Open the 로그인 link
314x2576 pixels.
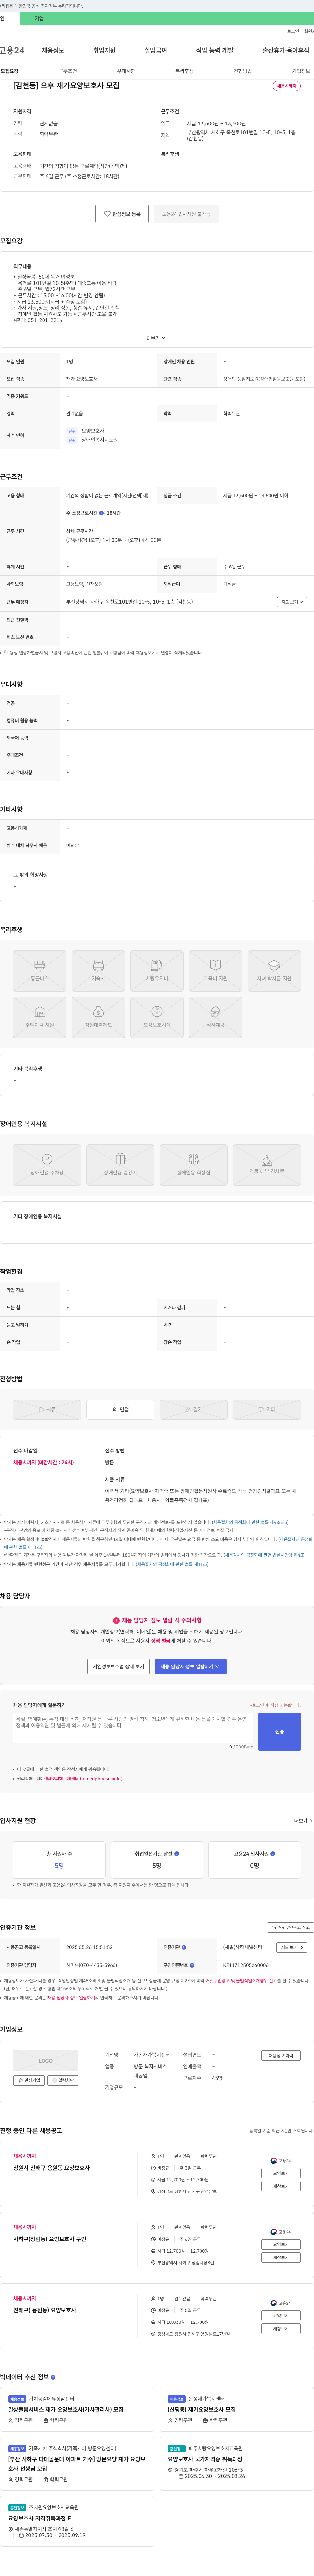point(293,31)
